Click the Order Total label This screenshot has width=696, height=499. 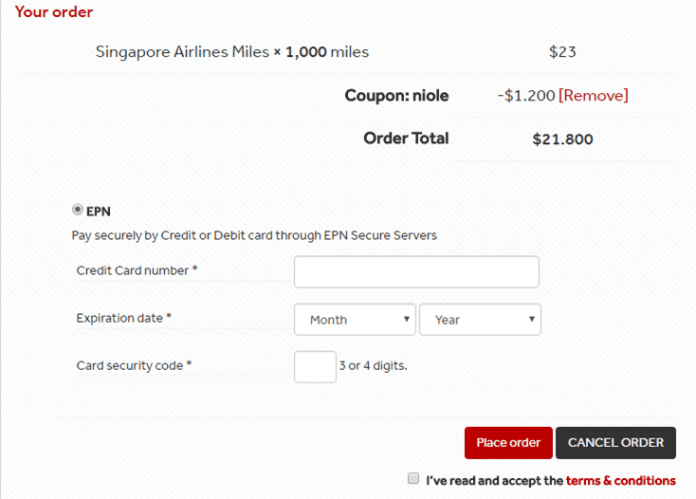(406, 138)
